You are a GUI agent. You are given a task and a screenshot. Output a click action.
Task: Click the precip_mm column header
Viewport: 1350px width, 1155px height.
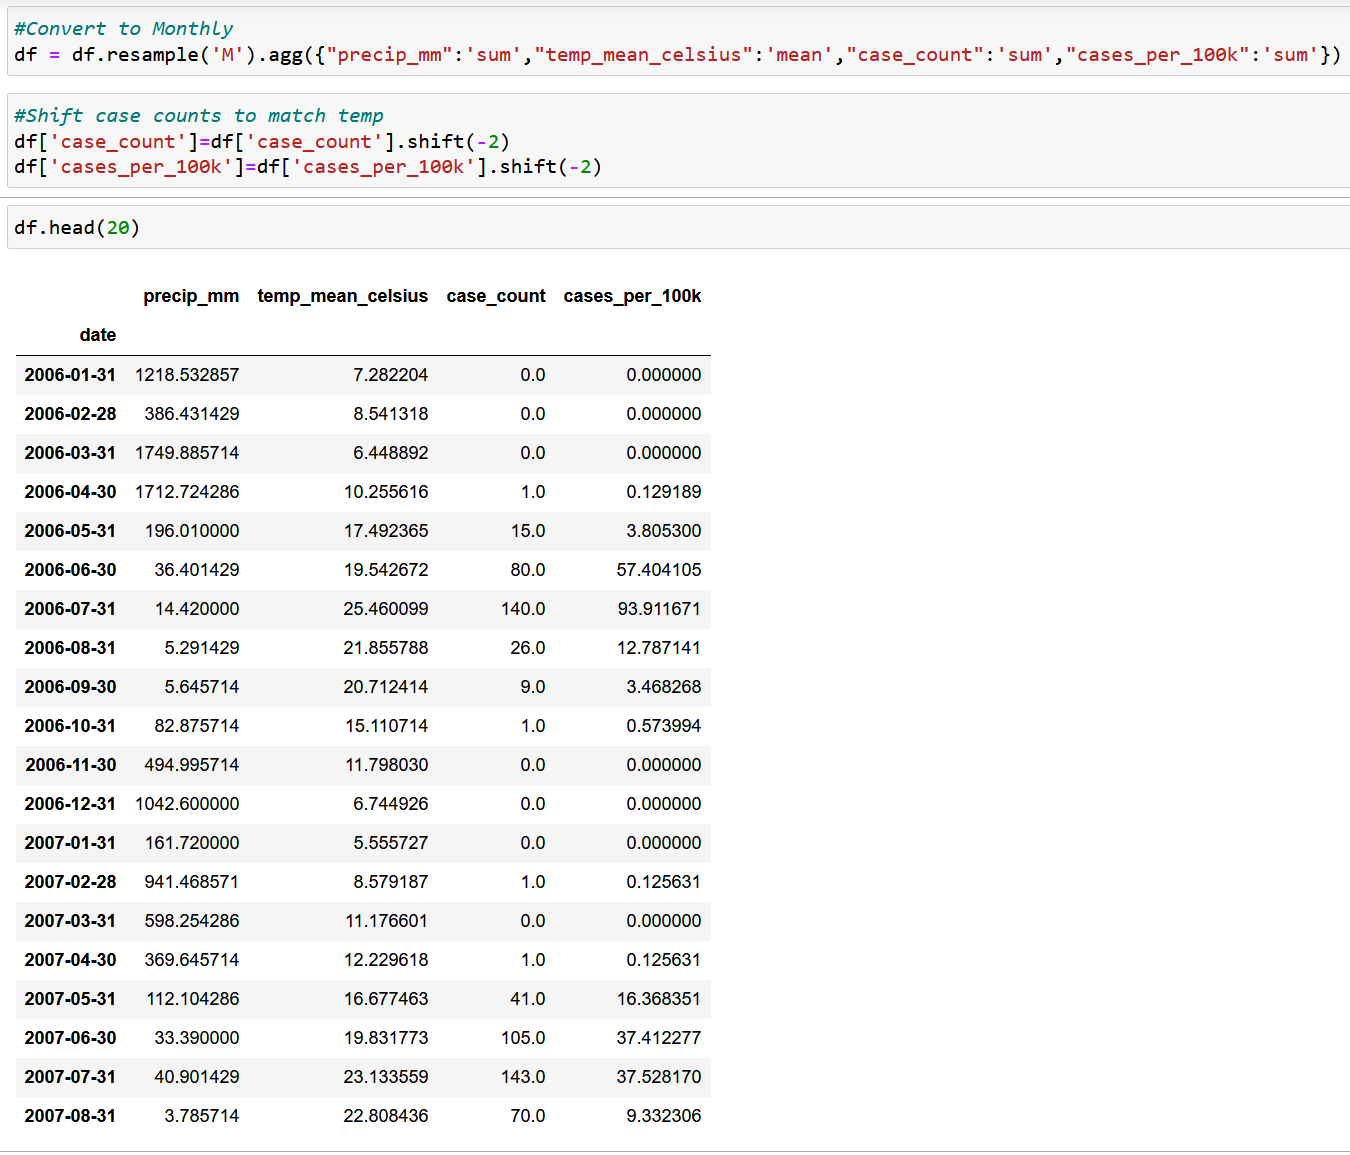point(191,296)
